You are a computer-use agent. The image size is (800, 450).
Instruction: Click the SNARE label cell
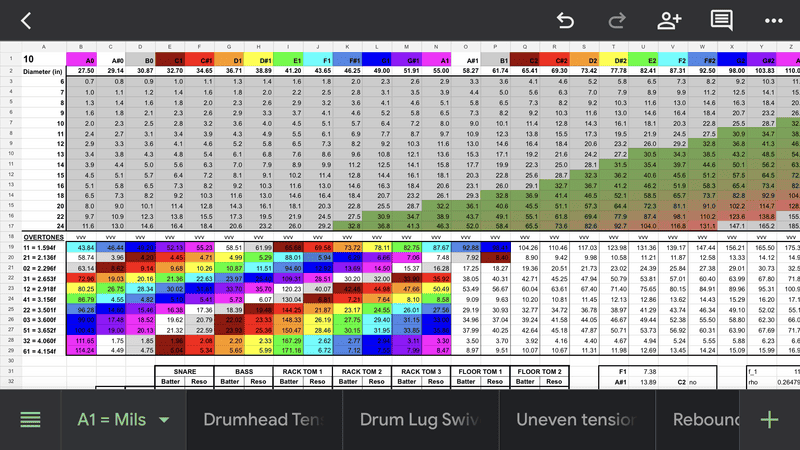(x=184, y=371)
